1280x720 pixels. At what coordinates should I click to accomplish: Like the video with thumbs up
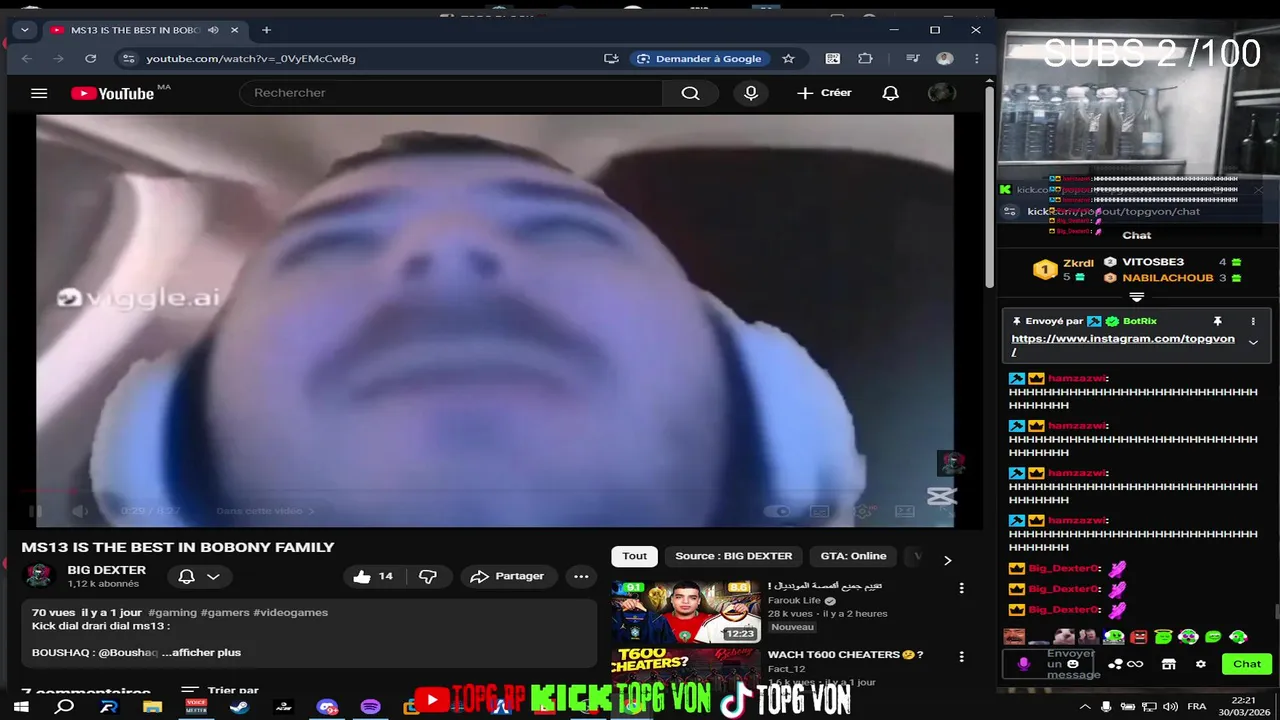coord(372,576)
